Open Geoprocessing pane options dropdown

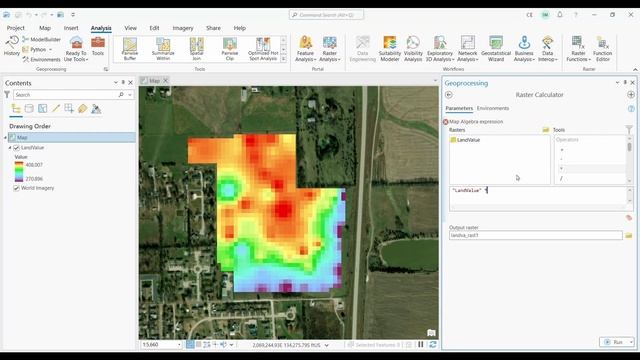tap(617, 82)
